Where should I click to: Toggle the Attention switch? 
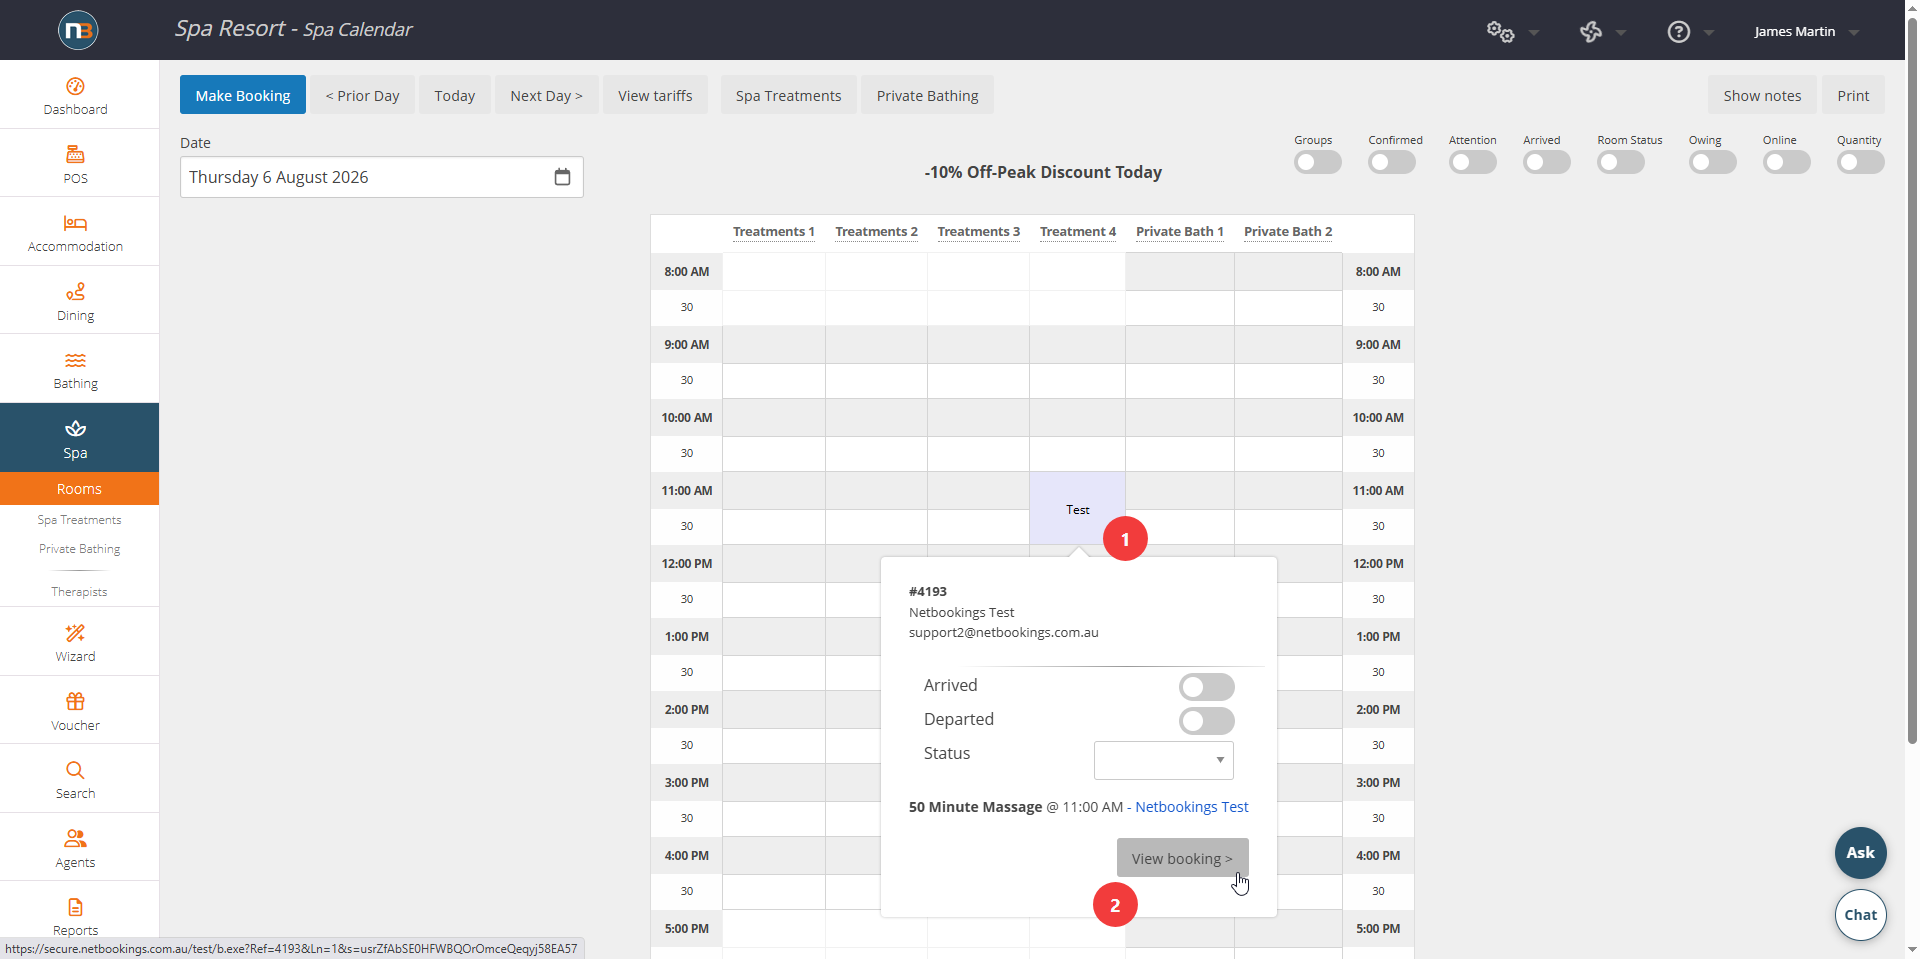[x=1473, y=162]
